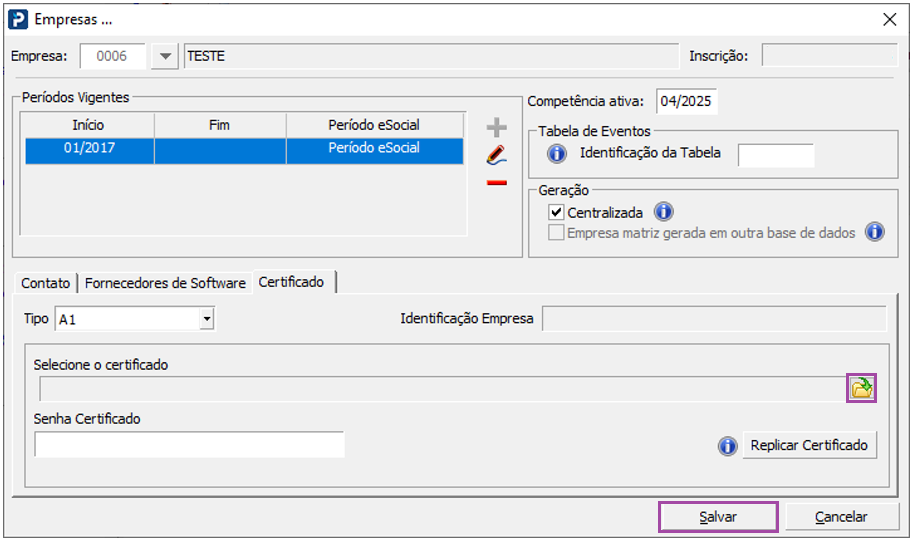Expand the Tipo A1 dropdown
Screen dimensions: 914x542
(x=206, y=319)
